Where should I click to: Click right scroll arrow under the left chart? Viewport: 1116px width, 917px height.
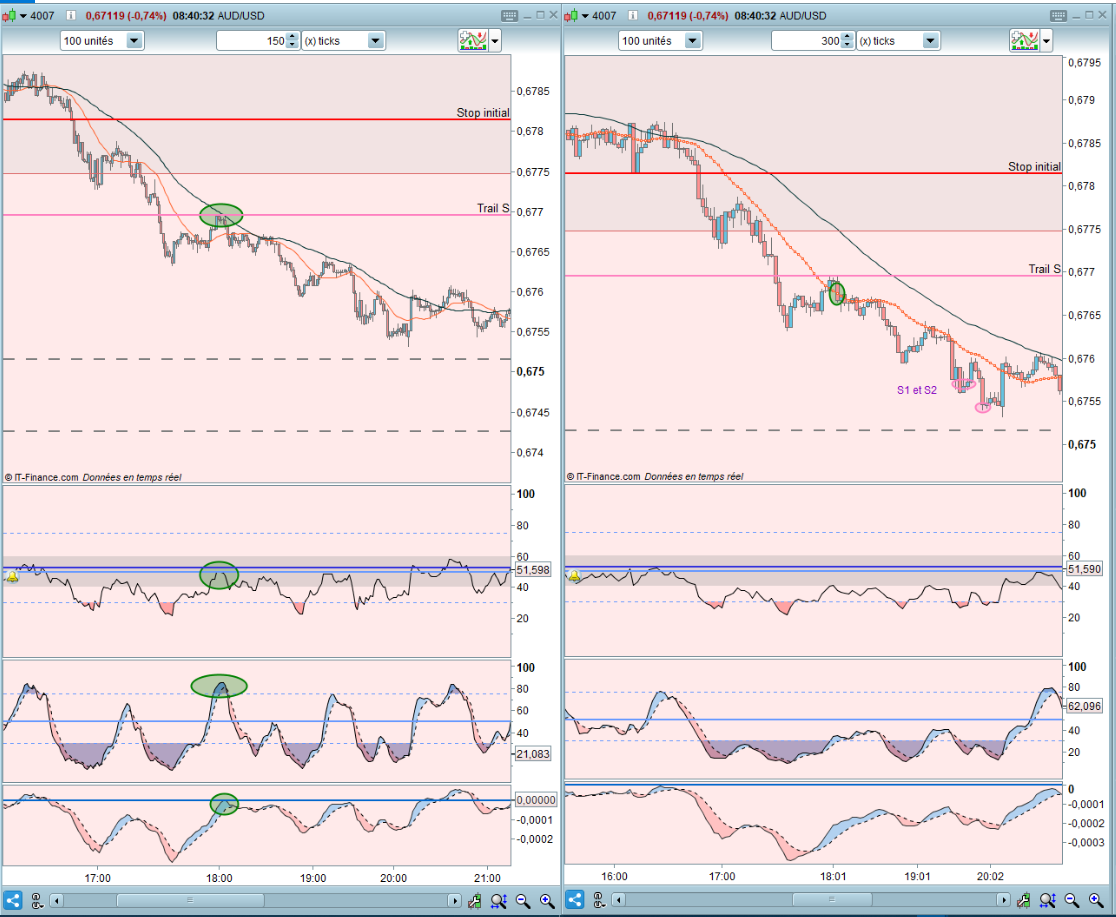click(x=454, y=901)
